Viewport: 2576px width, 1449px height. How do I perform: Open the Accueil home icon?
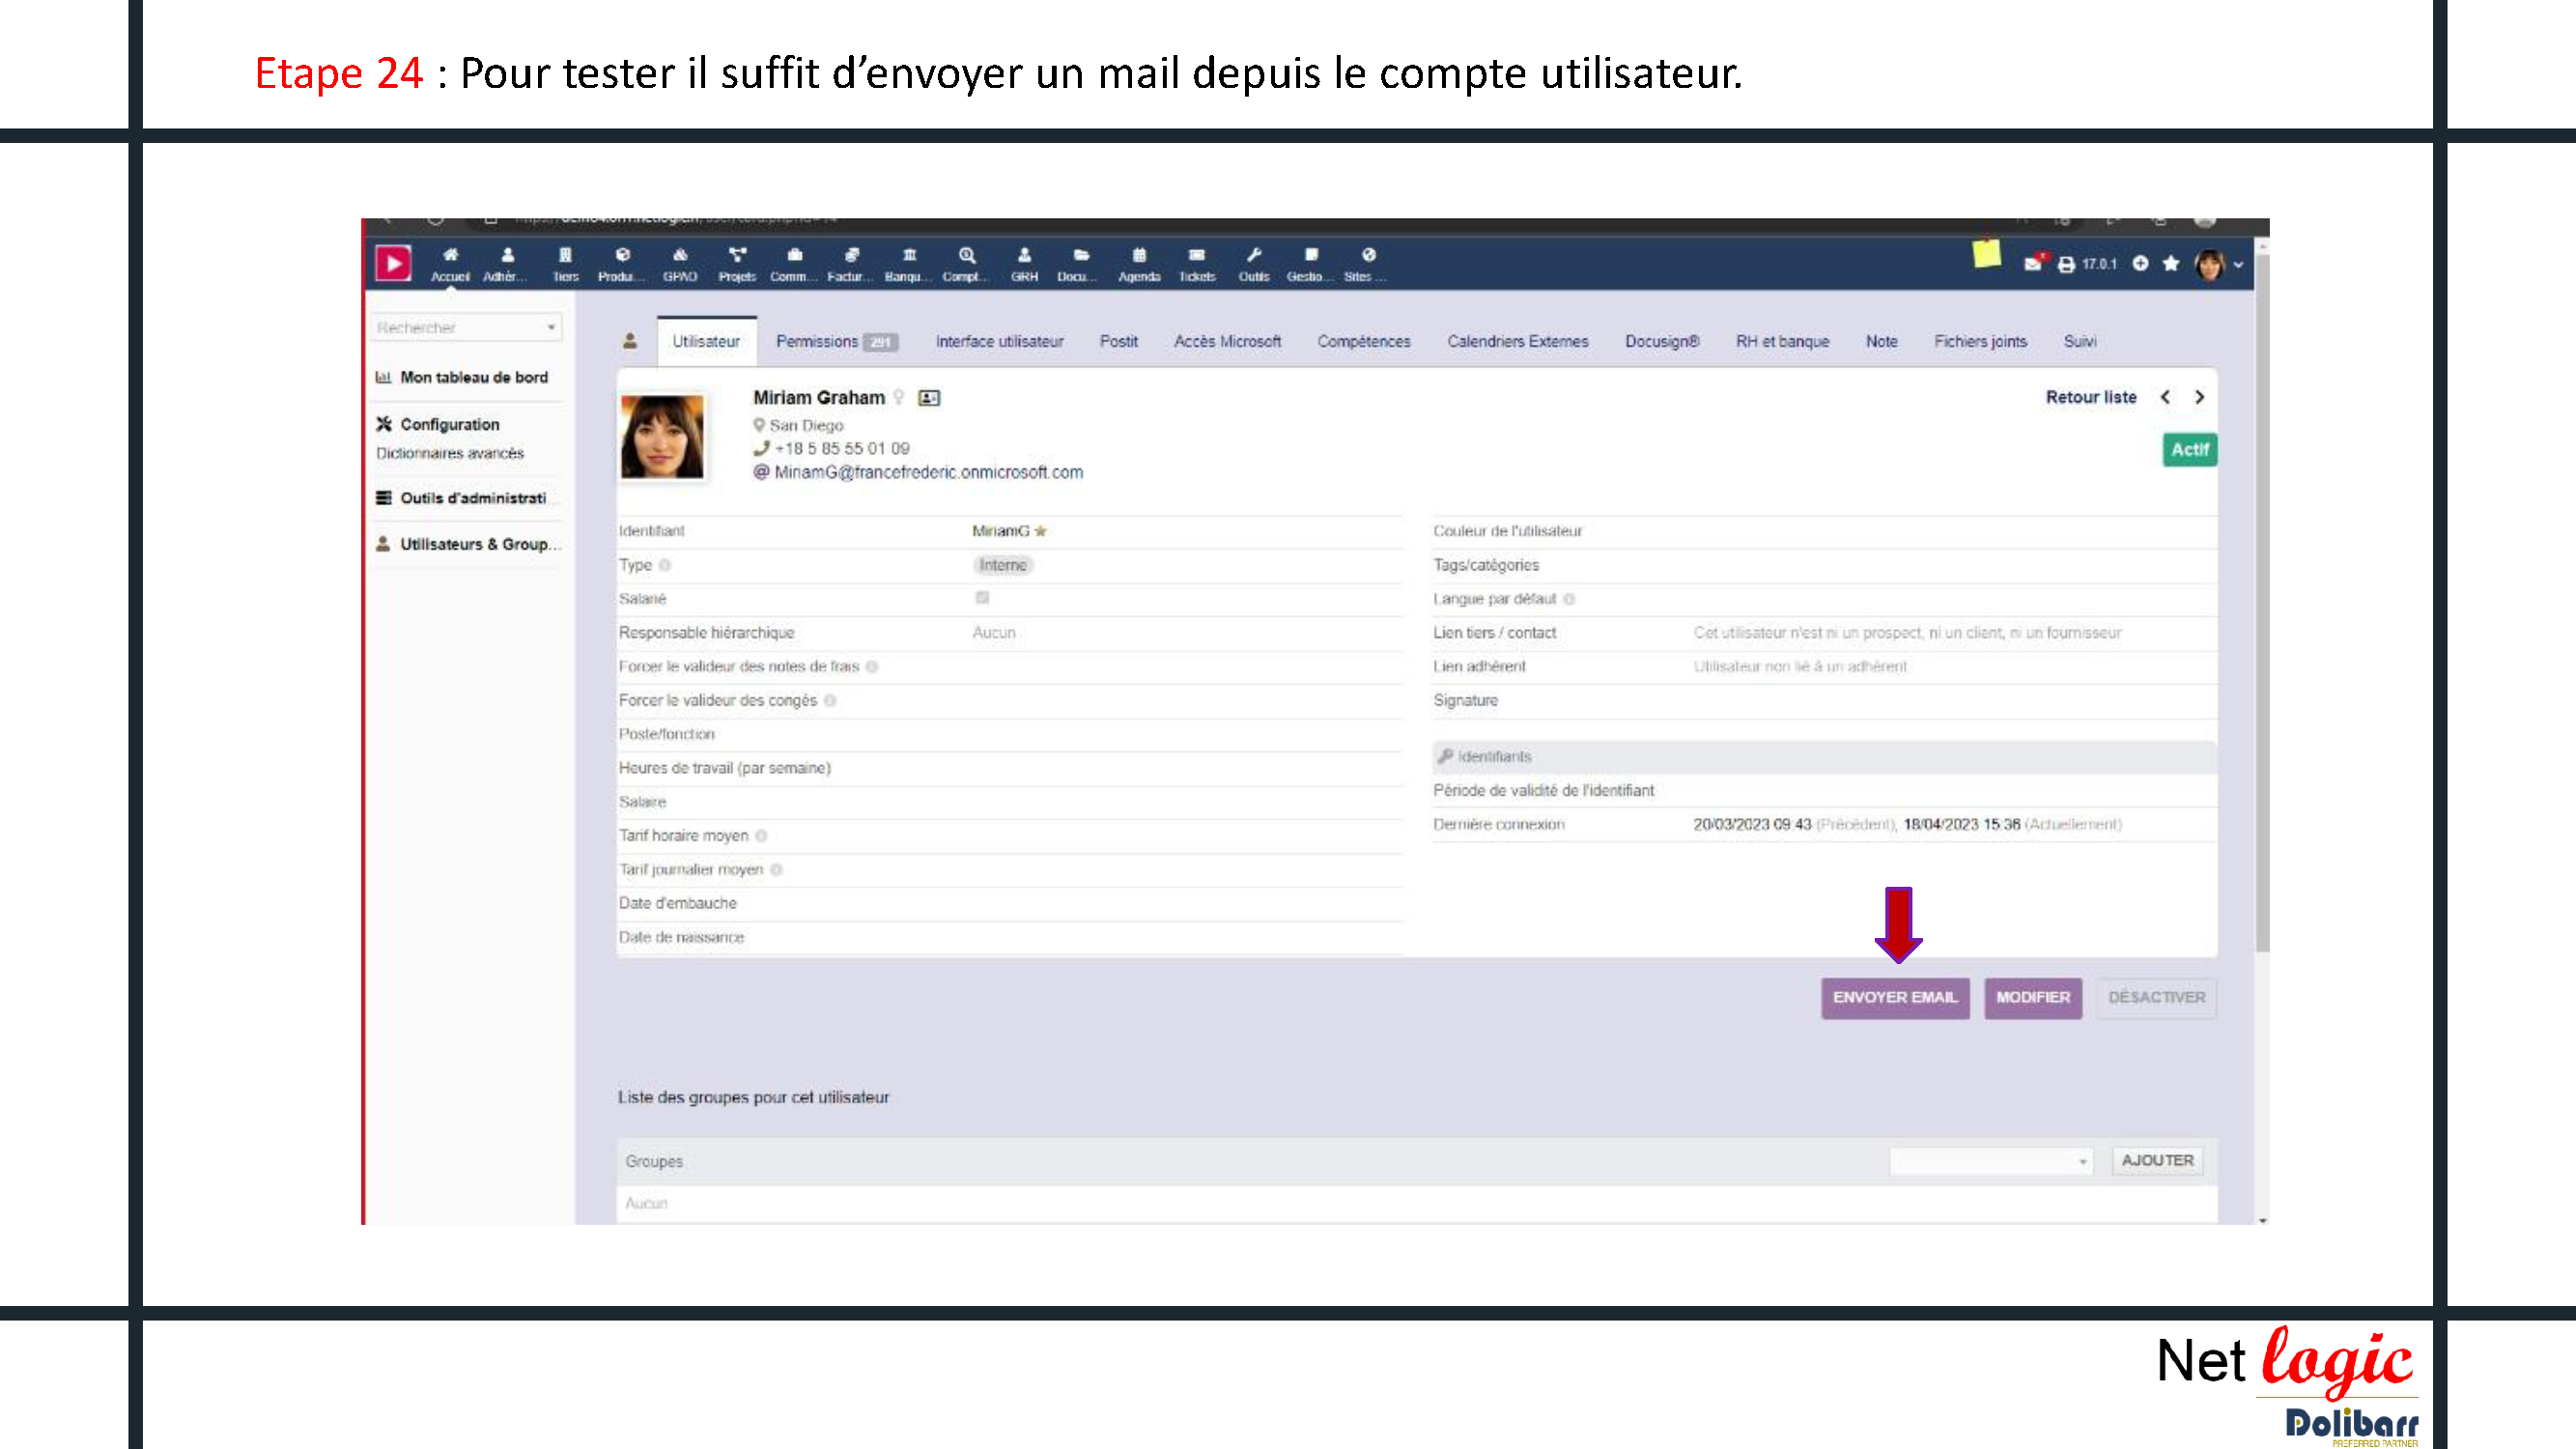click(x=450, y=256)
